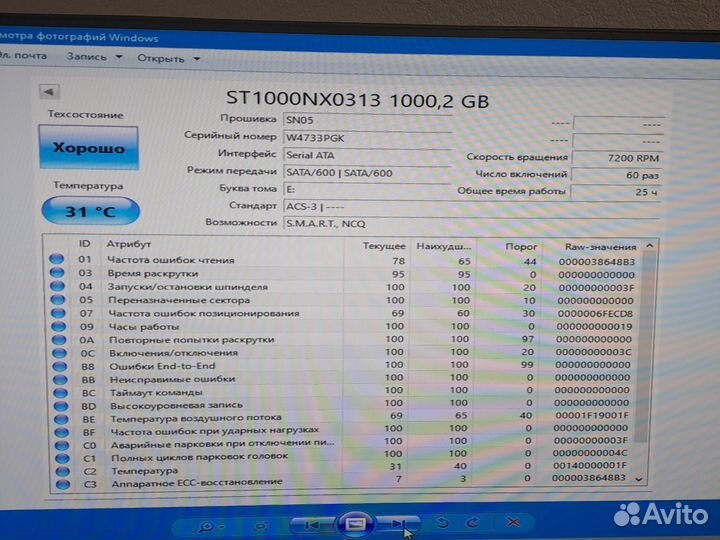Go to the previous photo
This screenshot has height=540, width=720.
[312, 524]
